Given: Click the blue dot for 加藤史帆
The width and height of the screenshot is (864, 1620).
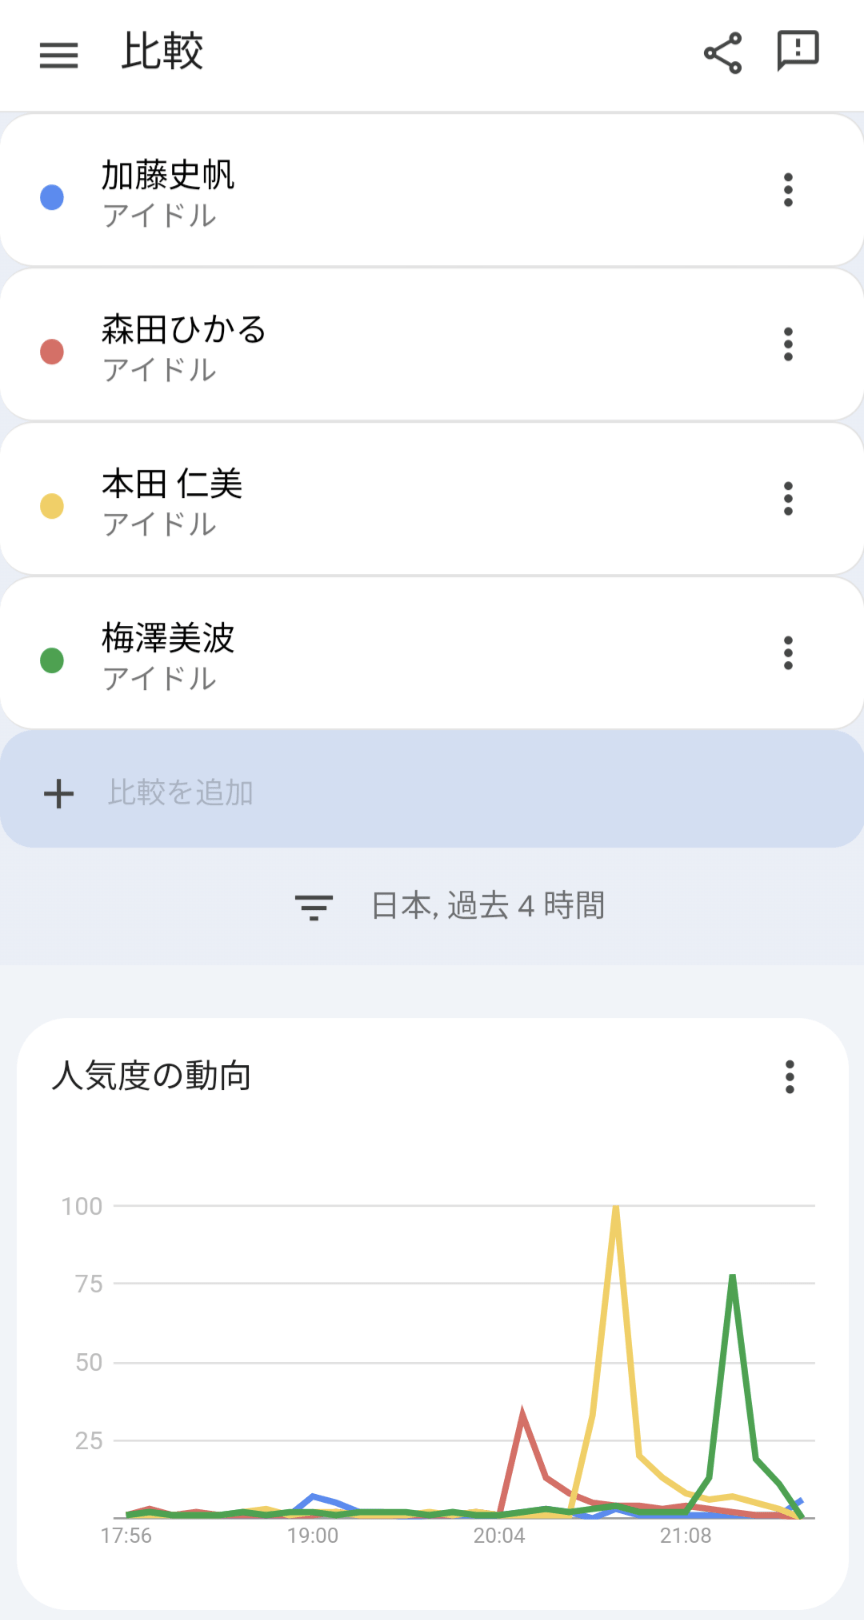Looking at the screenshot, I should 52,197.
